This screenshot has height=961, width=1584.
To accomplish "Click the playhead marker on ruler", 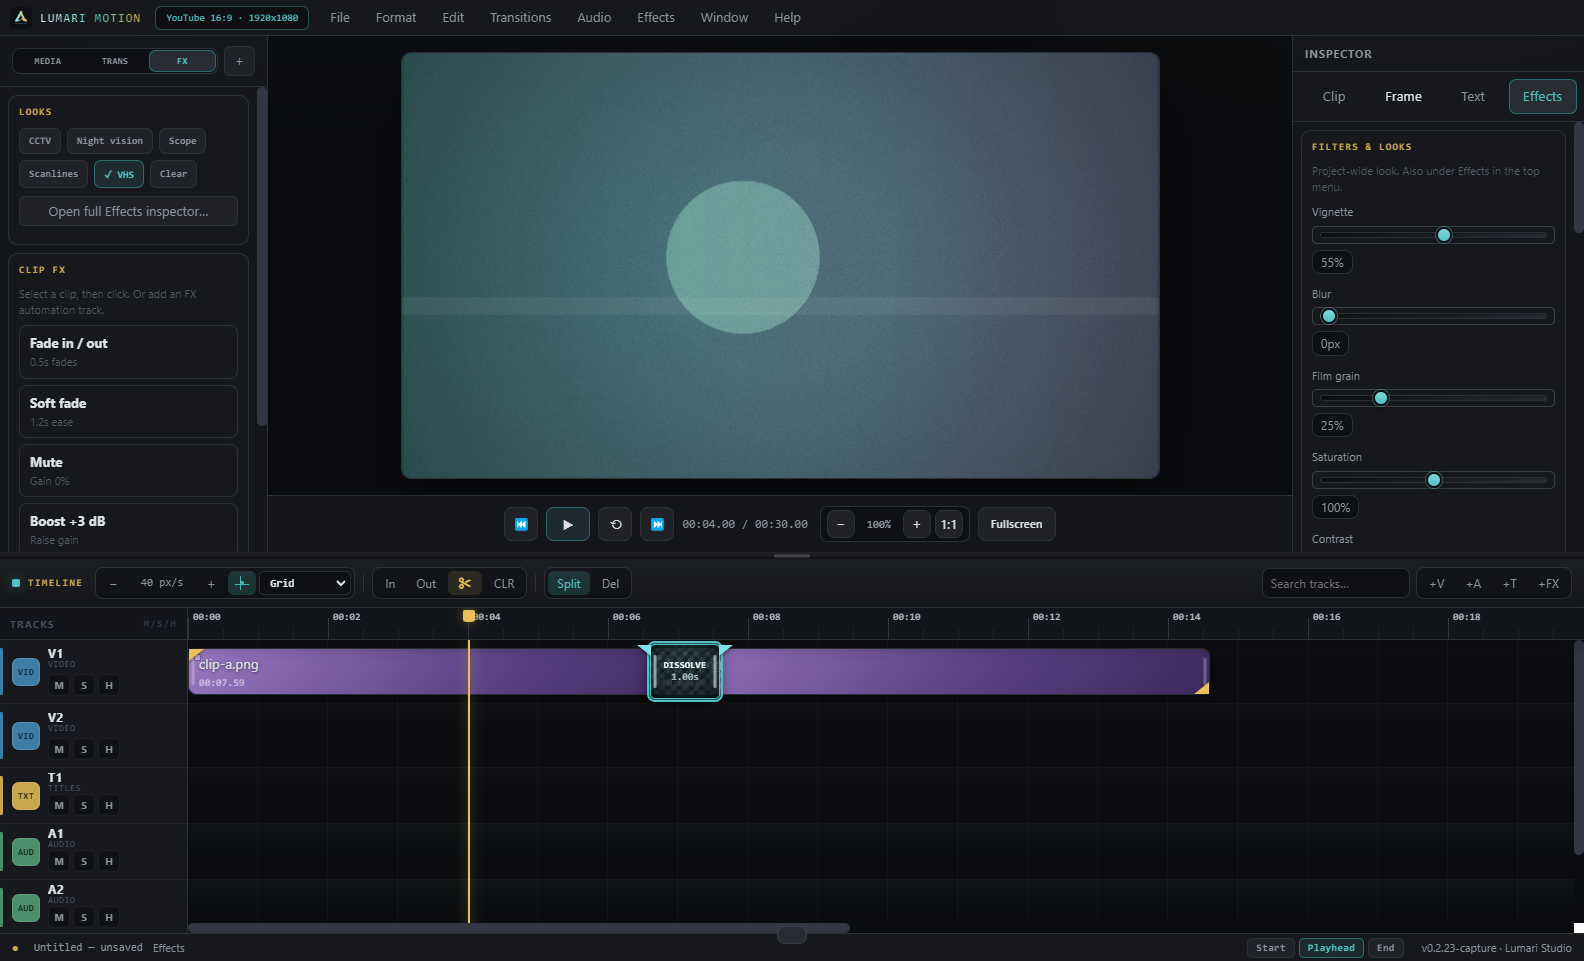I will click(469, 616).
